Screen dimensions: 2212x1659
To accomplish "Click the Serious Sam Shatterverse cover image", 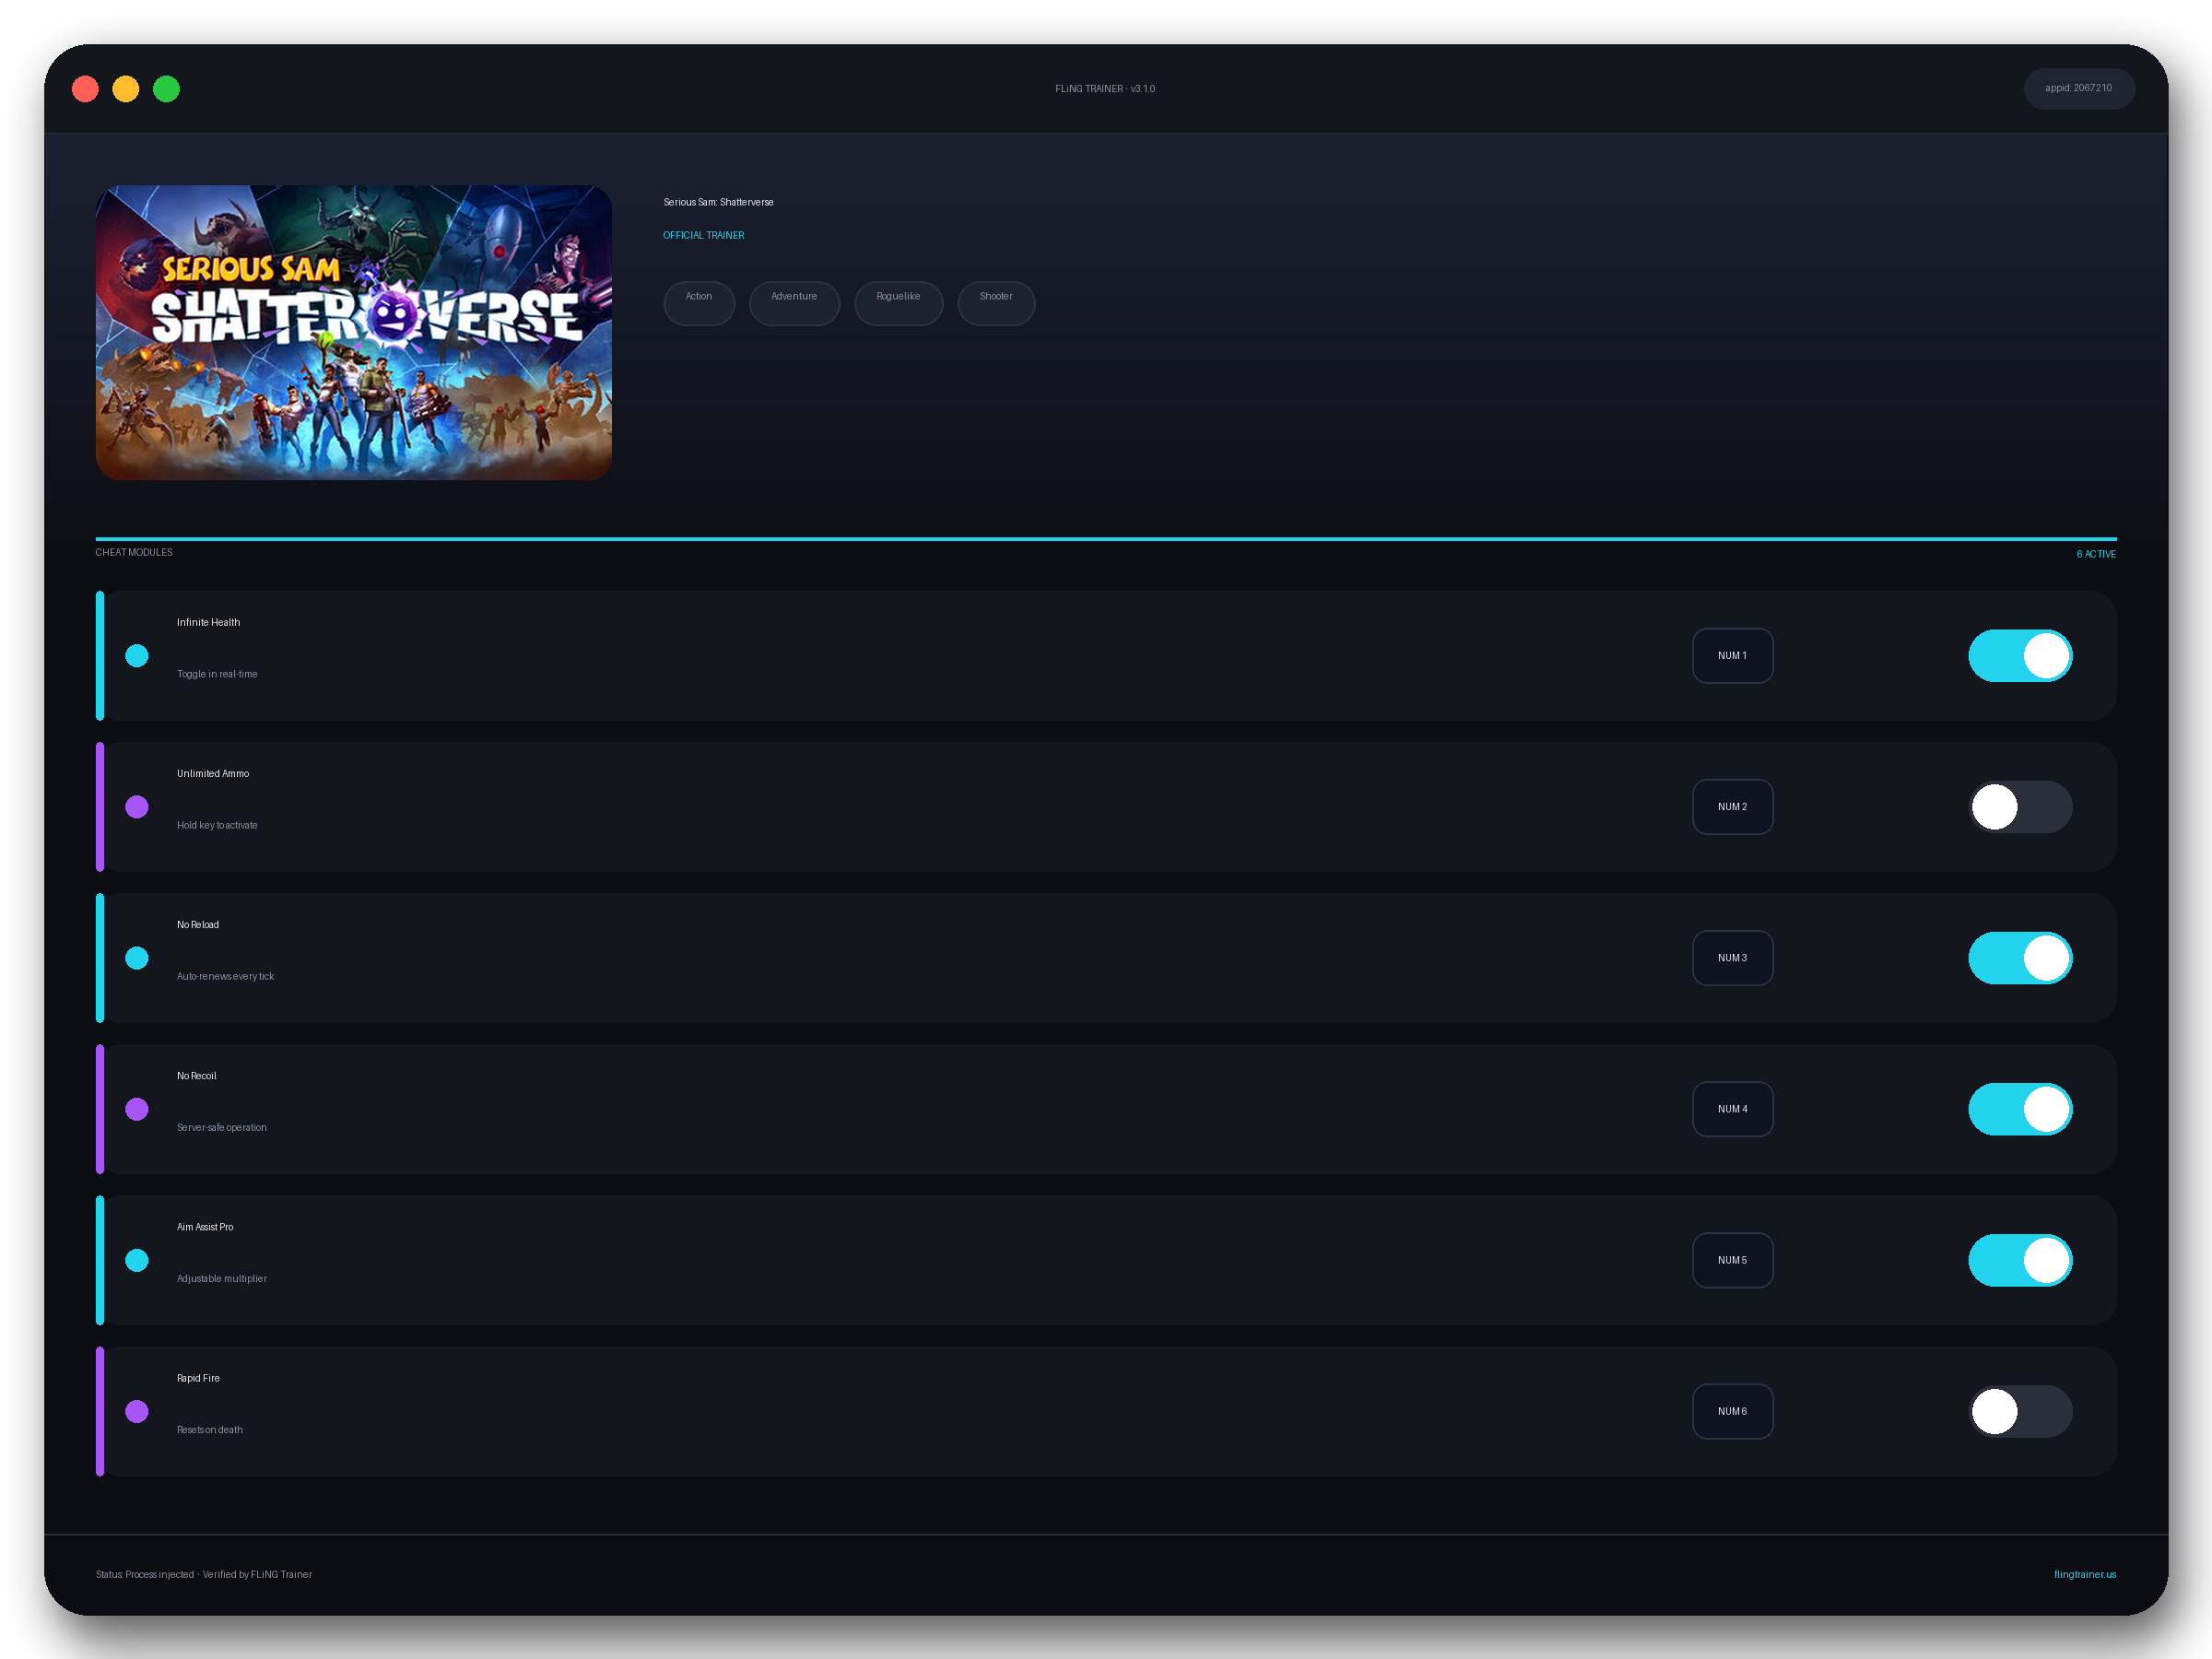I will [x=354, y=332].
